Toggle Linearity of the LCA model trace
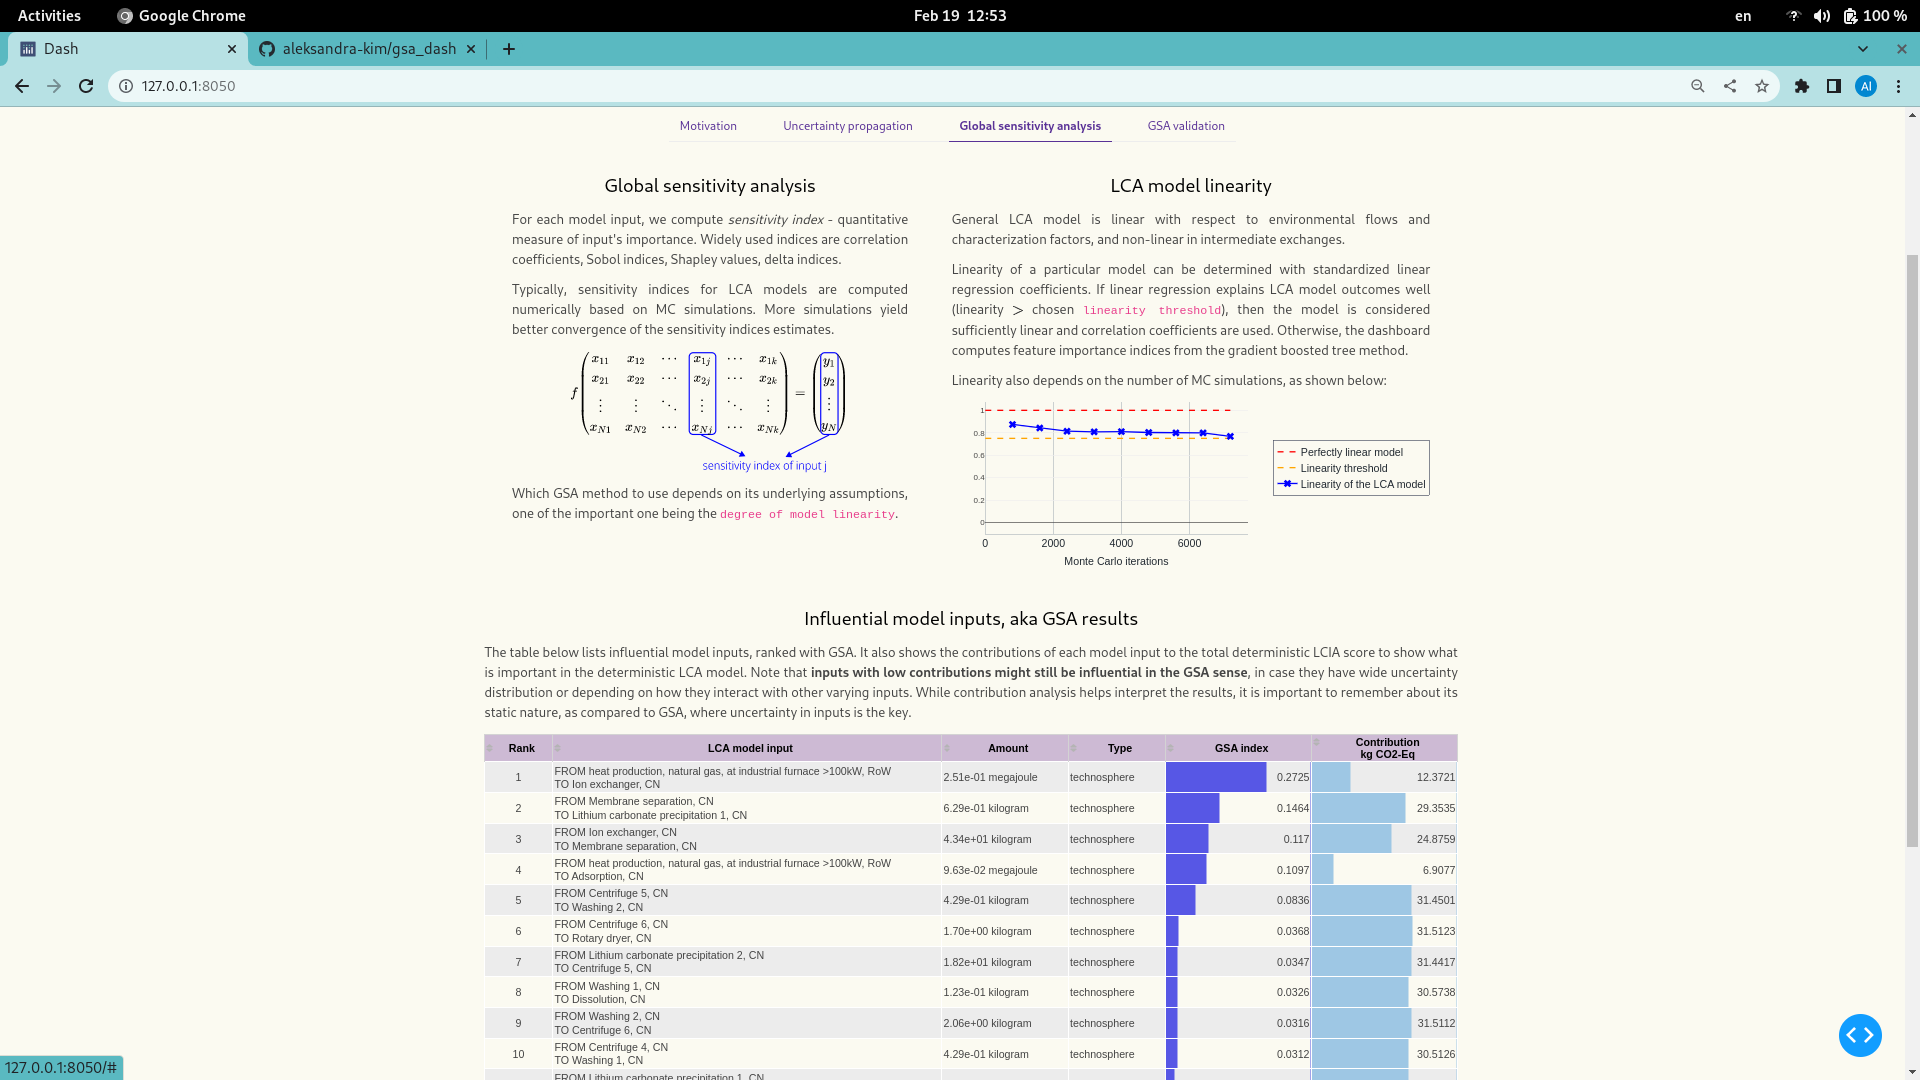 [x=1361, y=484]
